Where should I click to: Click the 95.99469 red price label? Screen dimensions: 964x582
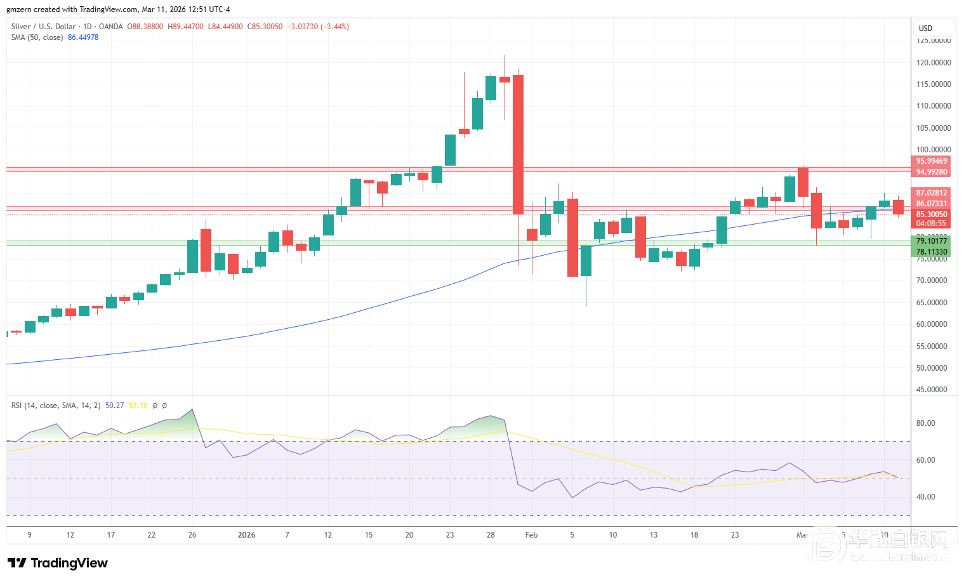pos(930,161)
